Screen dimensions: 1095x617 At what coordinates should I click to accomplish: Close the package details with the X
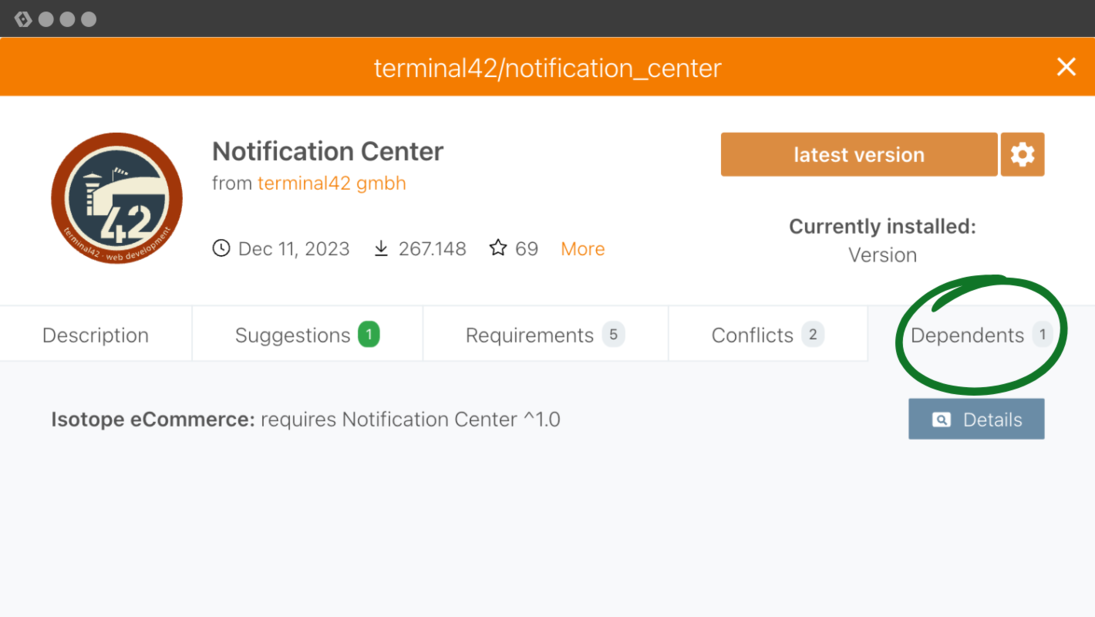pyautogui.click(x=1066, y=67)
